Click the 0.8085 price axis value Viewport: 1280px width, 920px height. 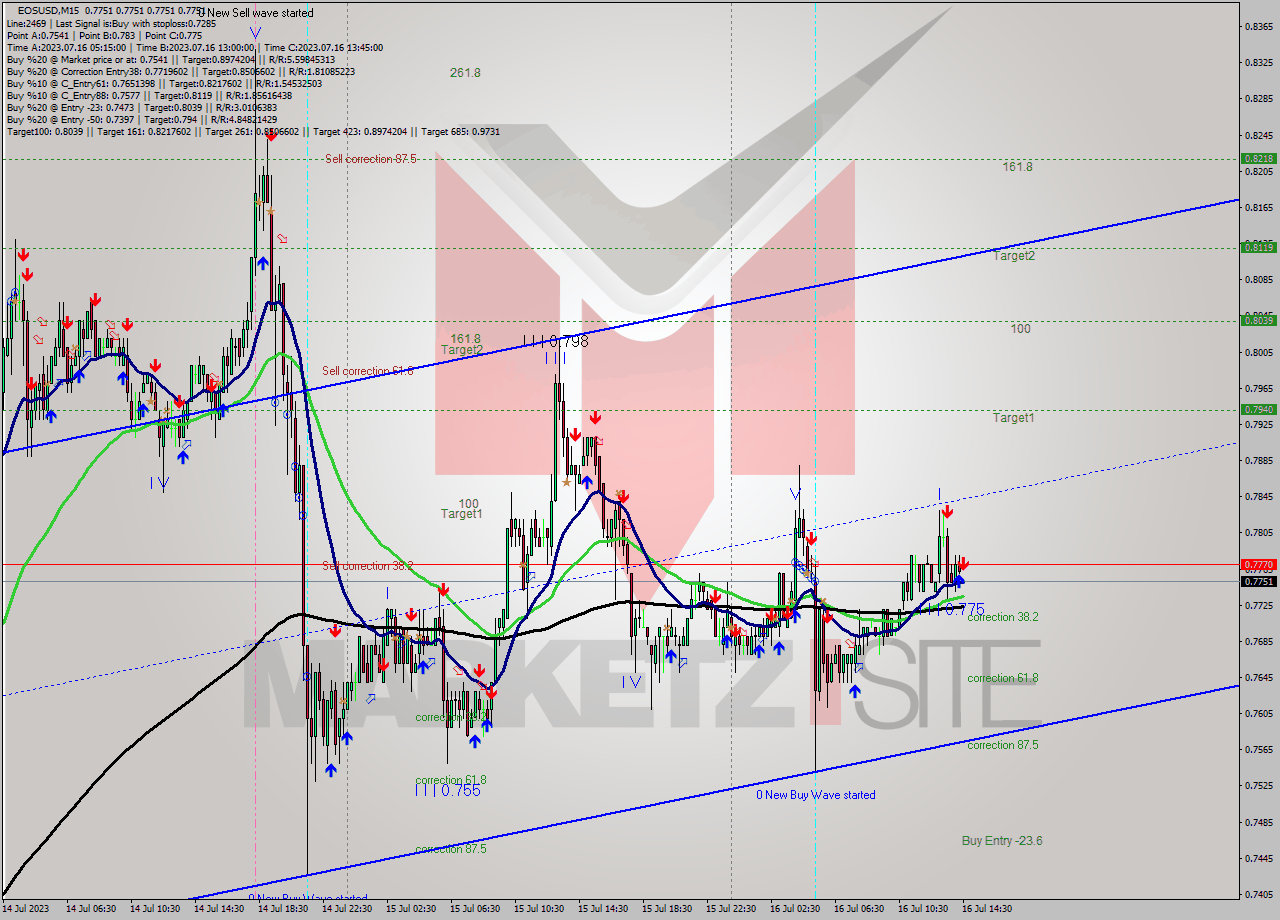click(1258, 280)
